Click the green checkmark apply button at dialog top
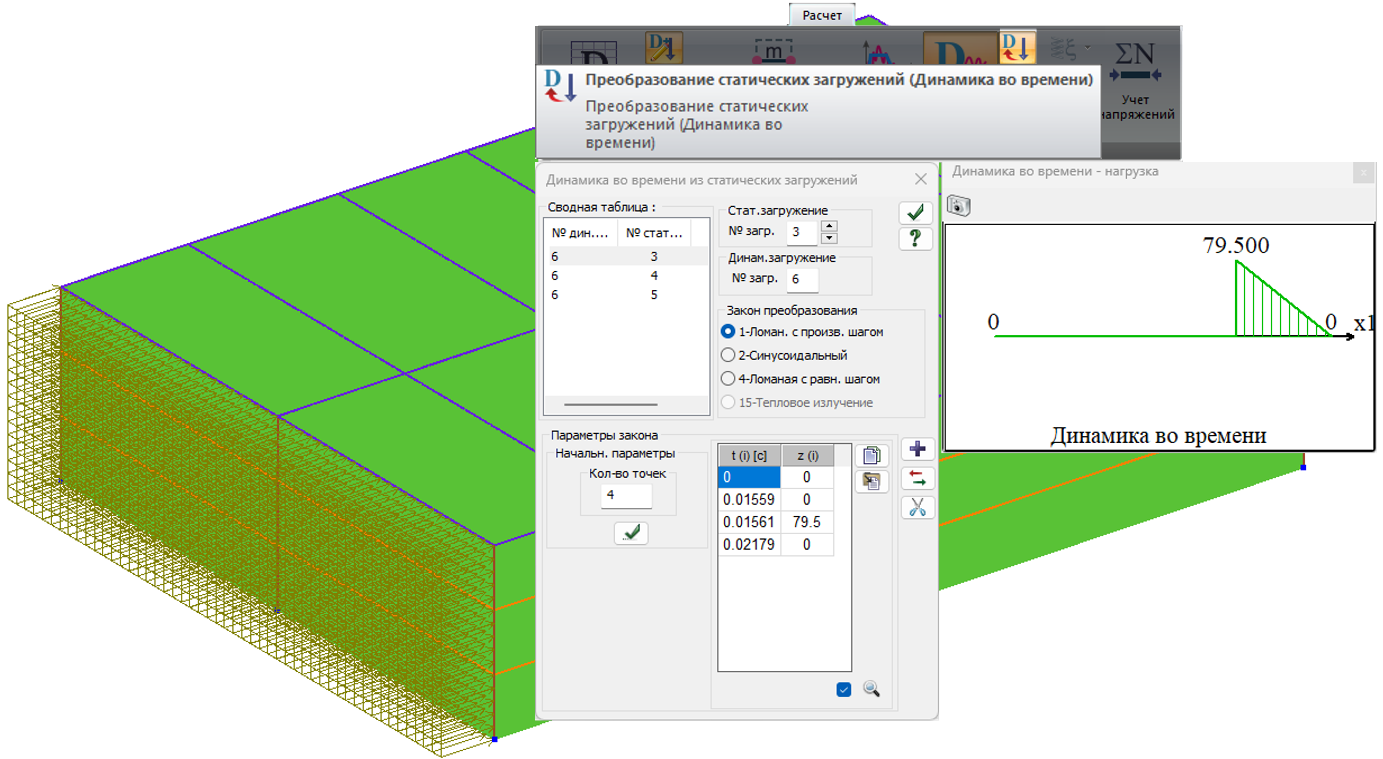1383x759 pixels. (x=915, y=212)
